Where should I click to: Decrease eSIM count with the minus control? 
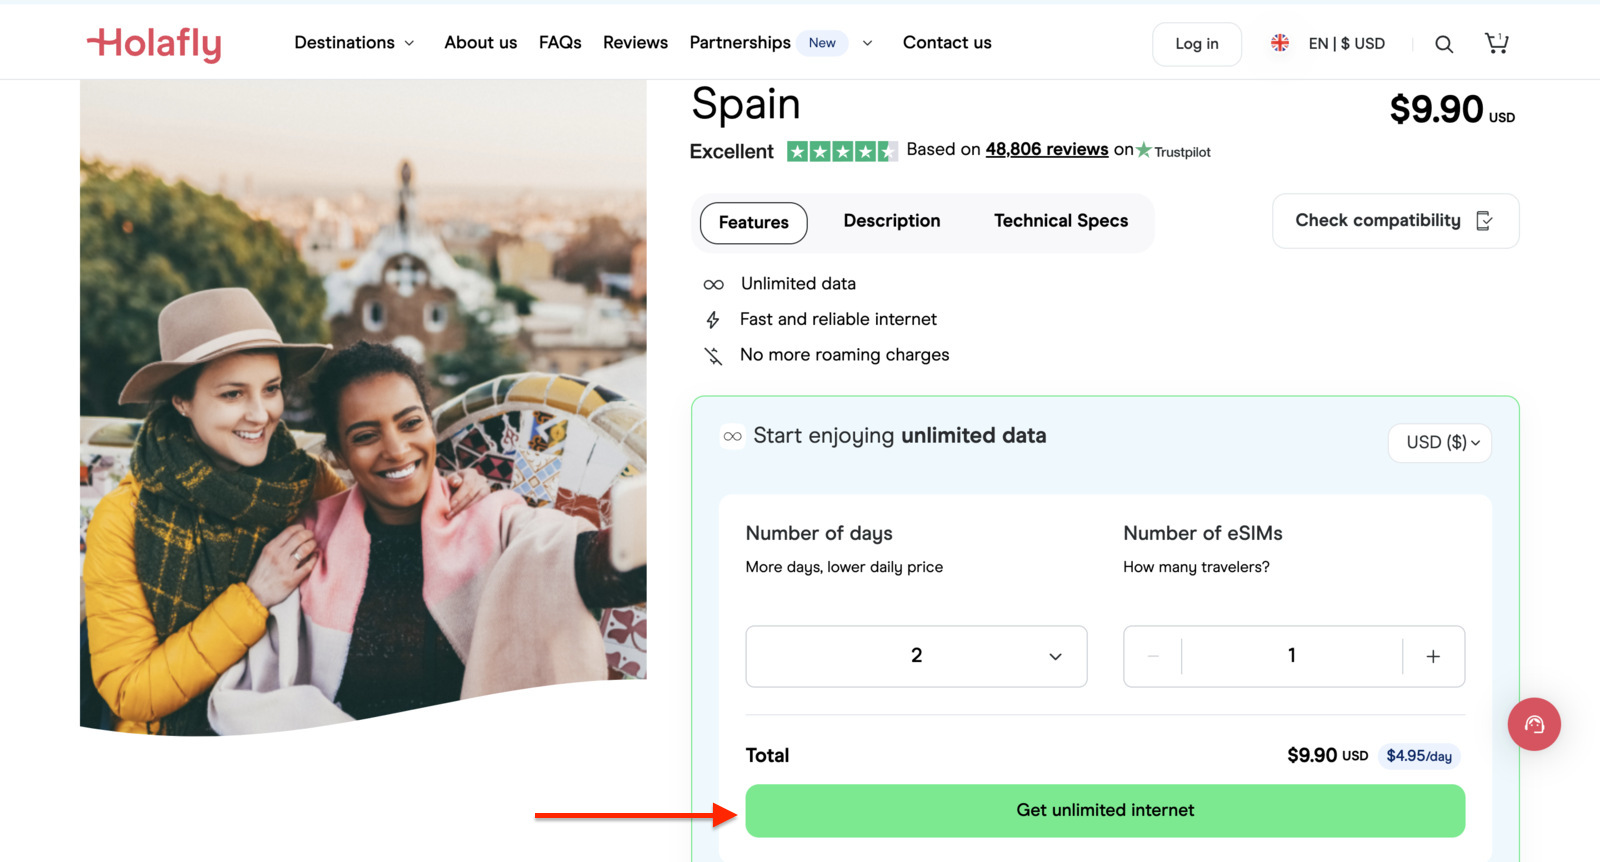1153,656
